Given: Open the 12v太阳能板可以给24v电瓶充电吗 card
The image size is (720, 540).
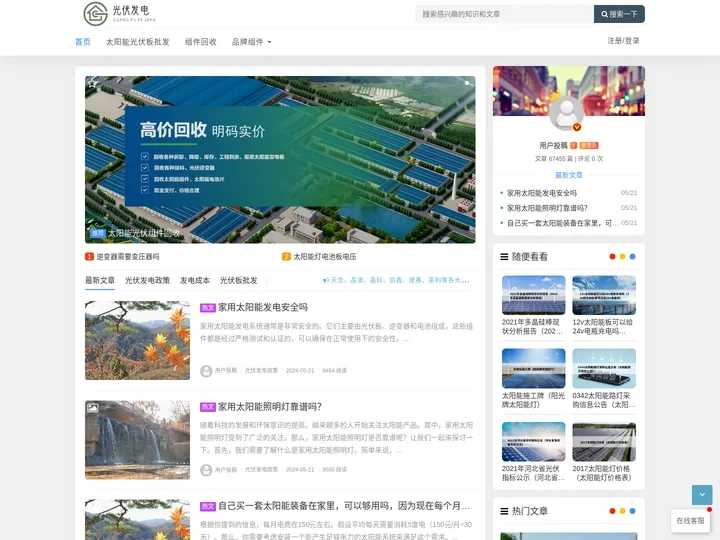Looking at the screenshot, I should tap(604, 305).
